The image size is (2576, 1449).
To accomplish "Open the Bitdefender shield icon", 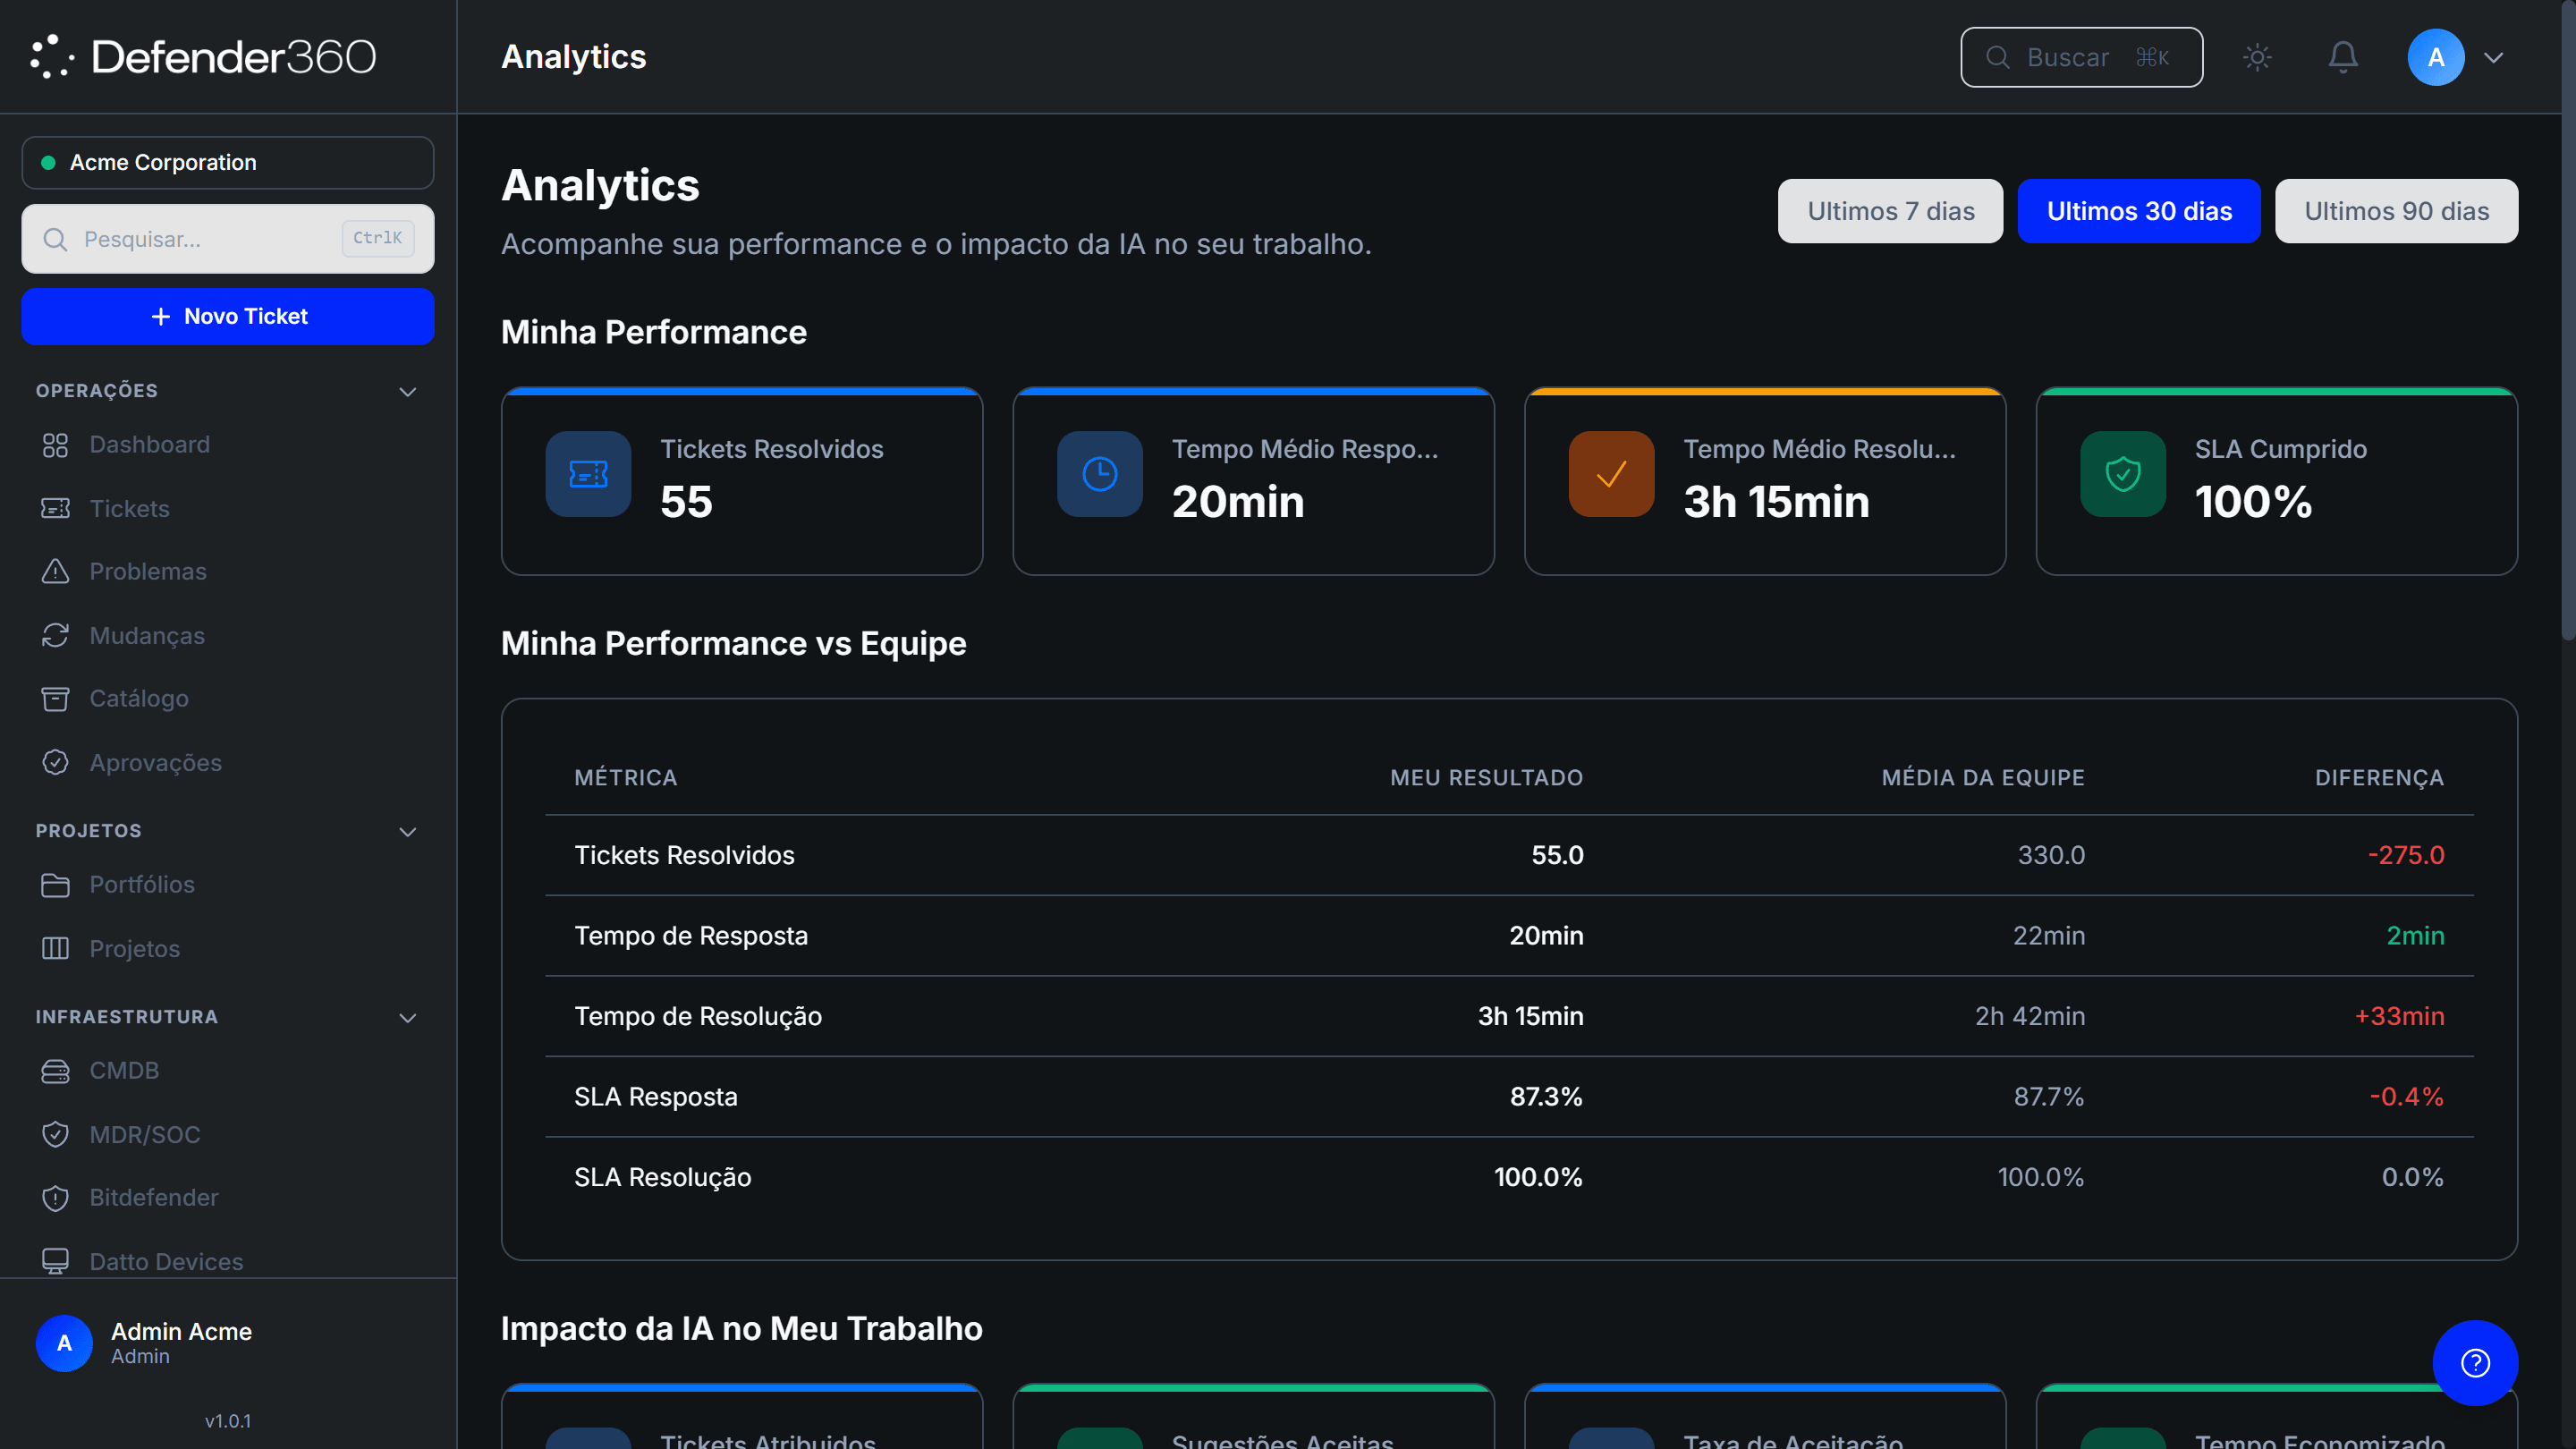I will 56,1198.
